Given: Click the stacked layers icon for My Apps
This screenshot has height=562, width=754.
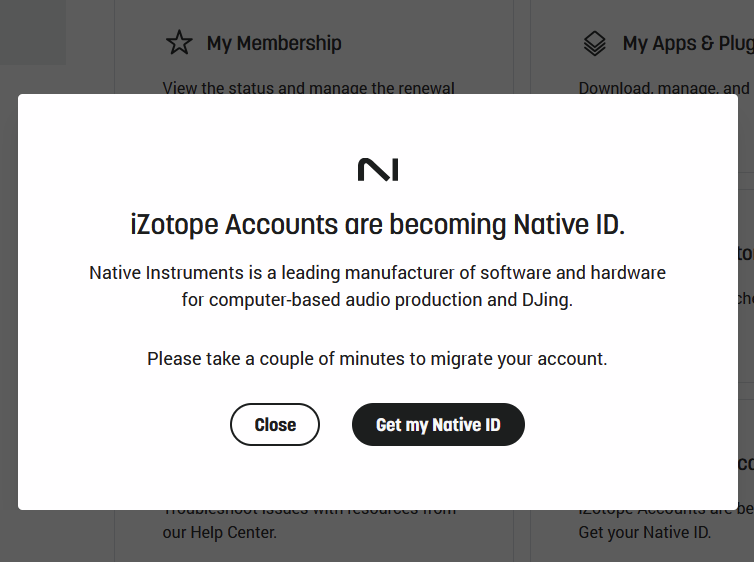Looking at the screenshot, I should [594, 43].
